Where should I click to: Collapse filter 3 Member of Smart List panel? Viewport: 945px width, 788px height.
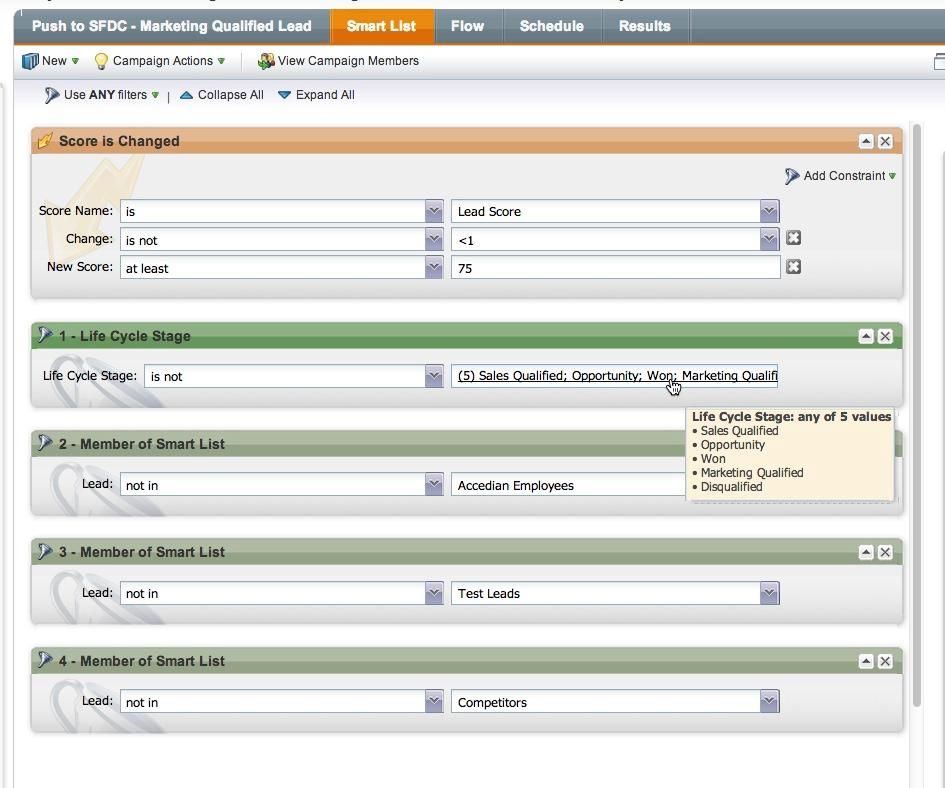(x=866, y=552)
